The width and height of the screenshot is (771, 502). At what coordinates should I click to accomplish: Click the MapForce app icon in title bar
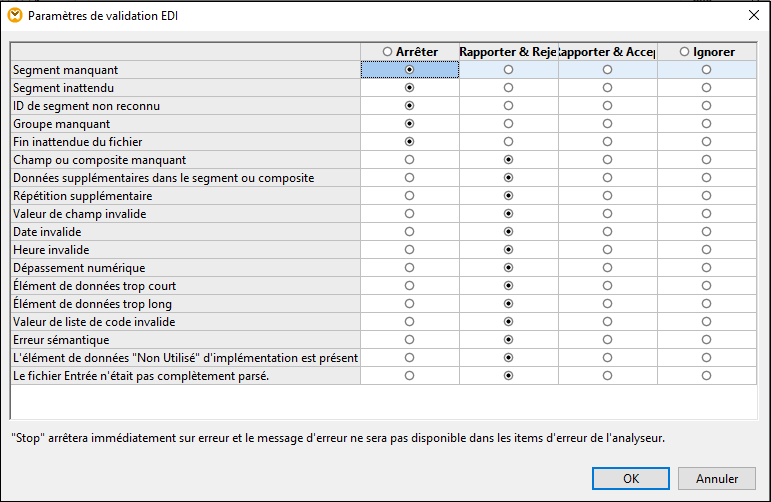[x=15, y=16]
